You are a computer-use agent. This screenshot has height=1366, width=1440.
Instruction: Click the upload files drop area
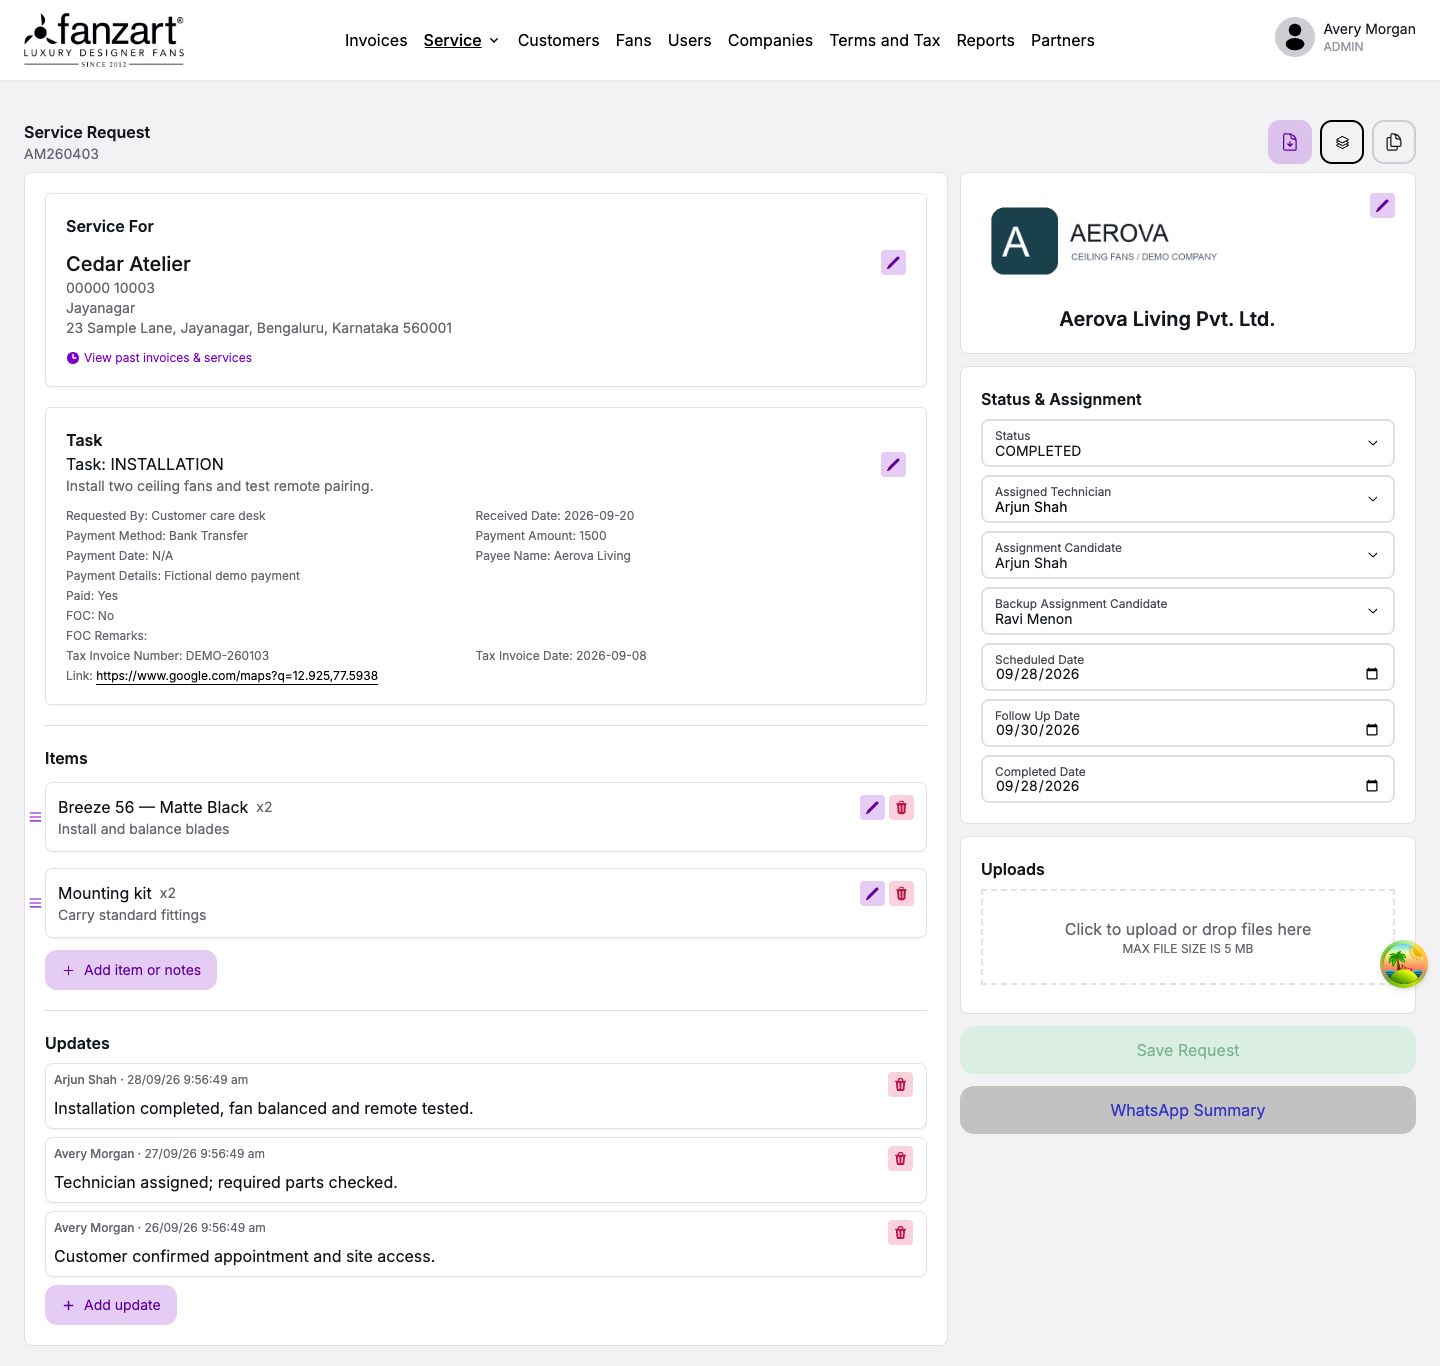pyautogui.click(x=1187, y=937)
